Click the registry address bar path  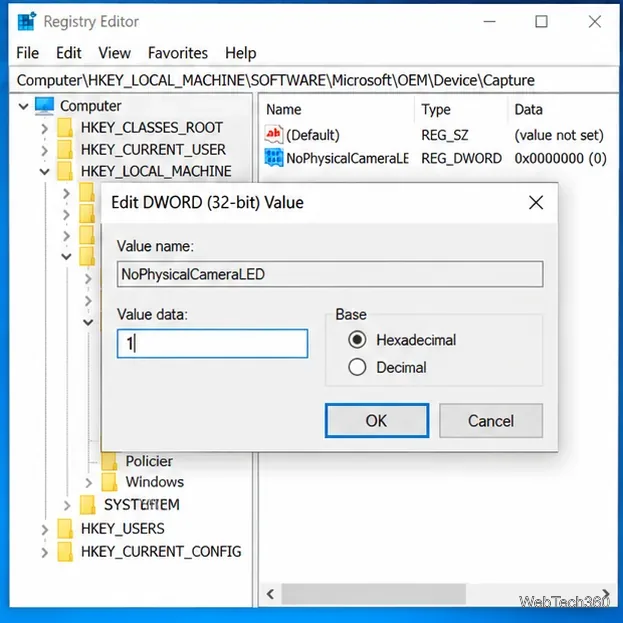[x=275, y=80]
